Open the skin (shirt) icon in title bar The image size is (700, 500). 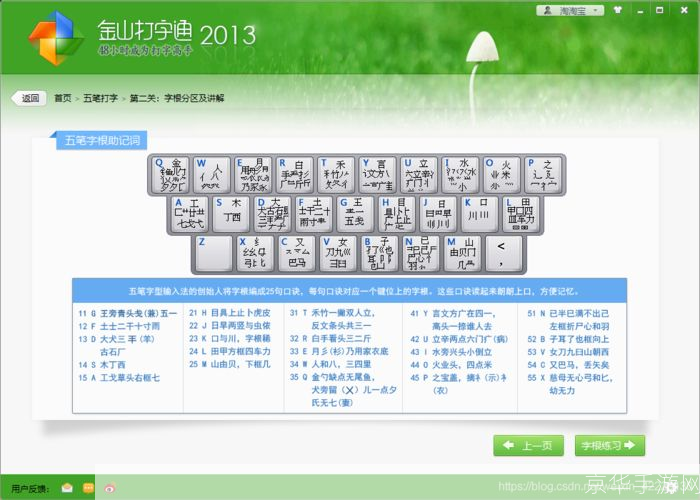(618, 10)
